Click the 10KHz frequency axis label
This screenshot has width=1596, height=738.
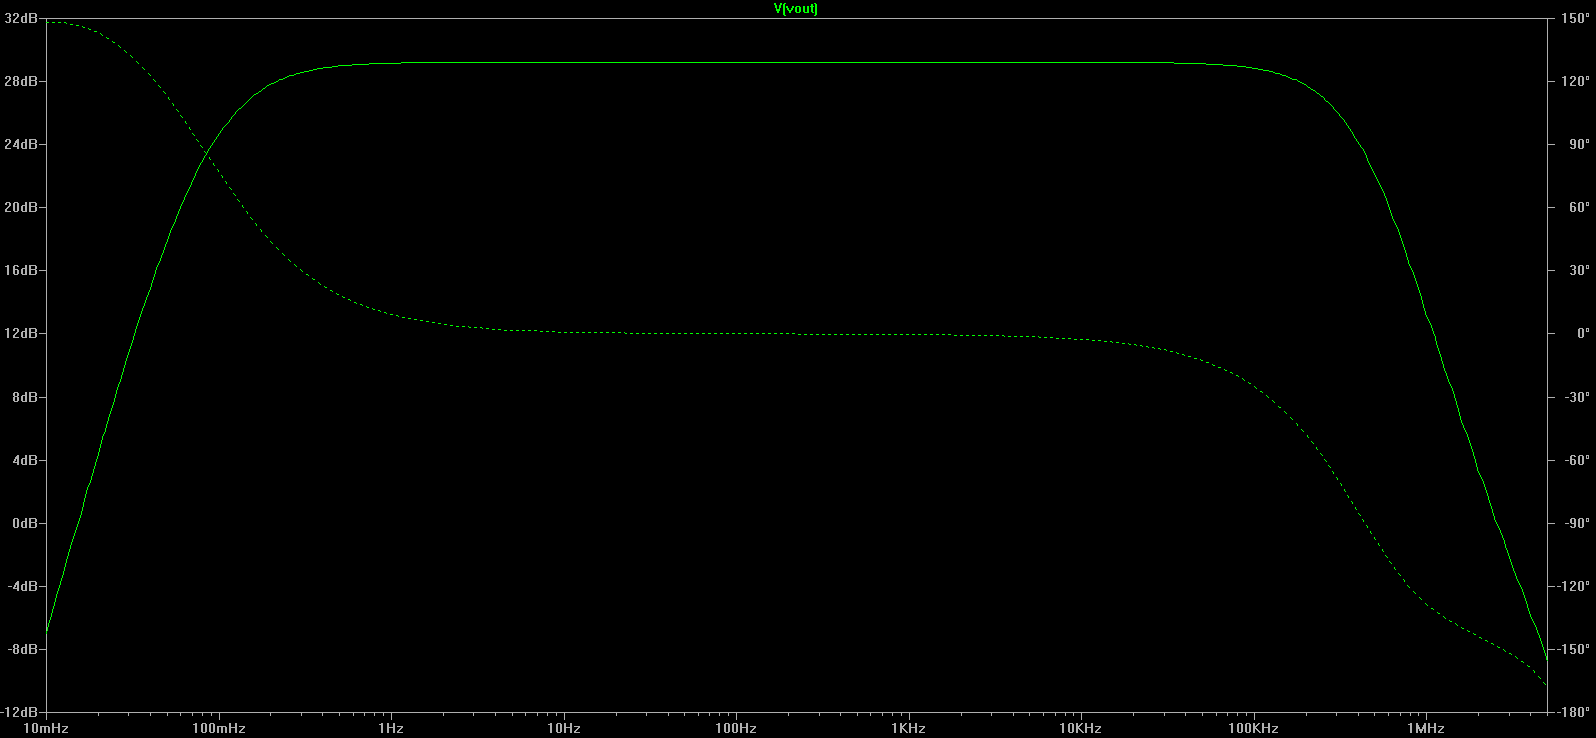tap(1080, 728)
